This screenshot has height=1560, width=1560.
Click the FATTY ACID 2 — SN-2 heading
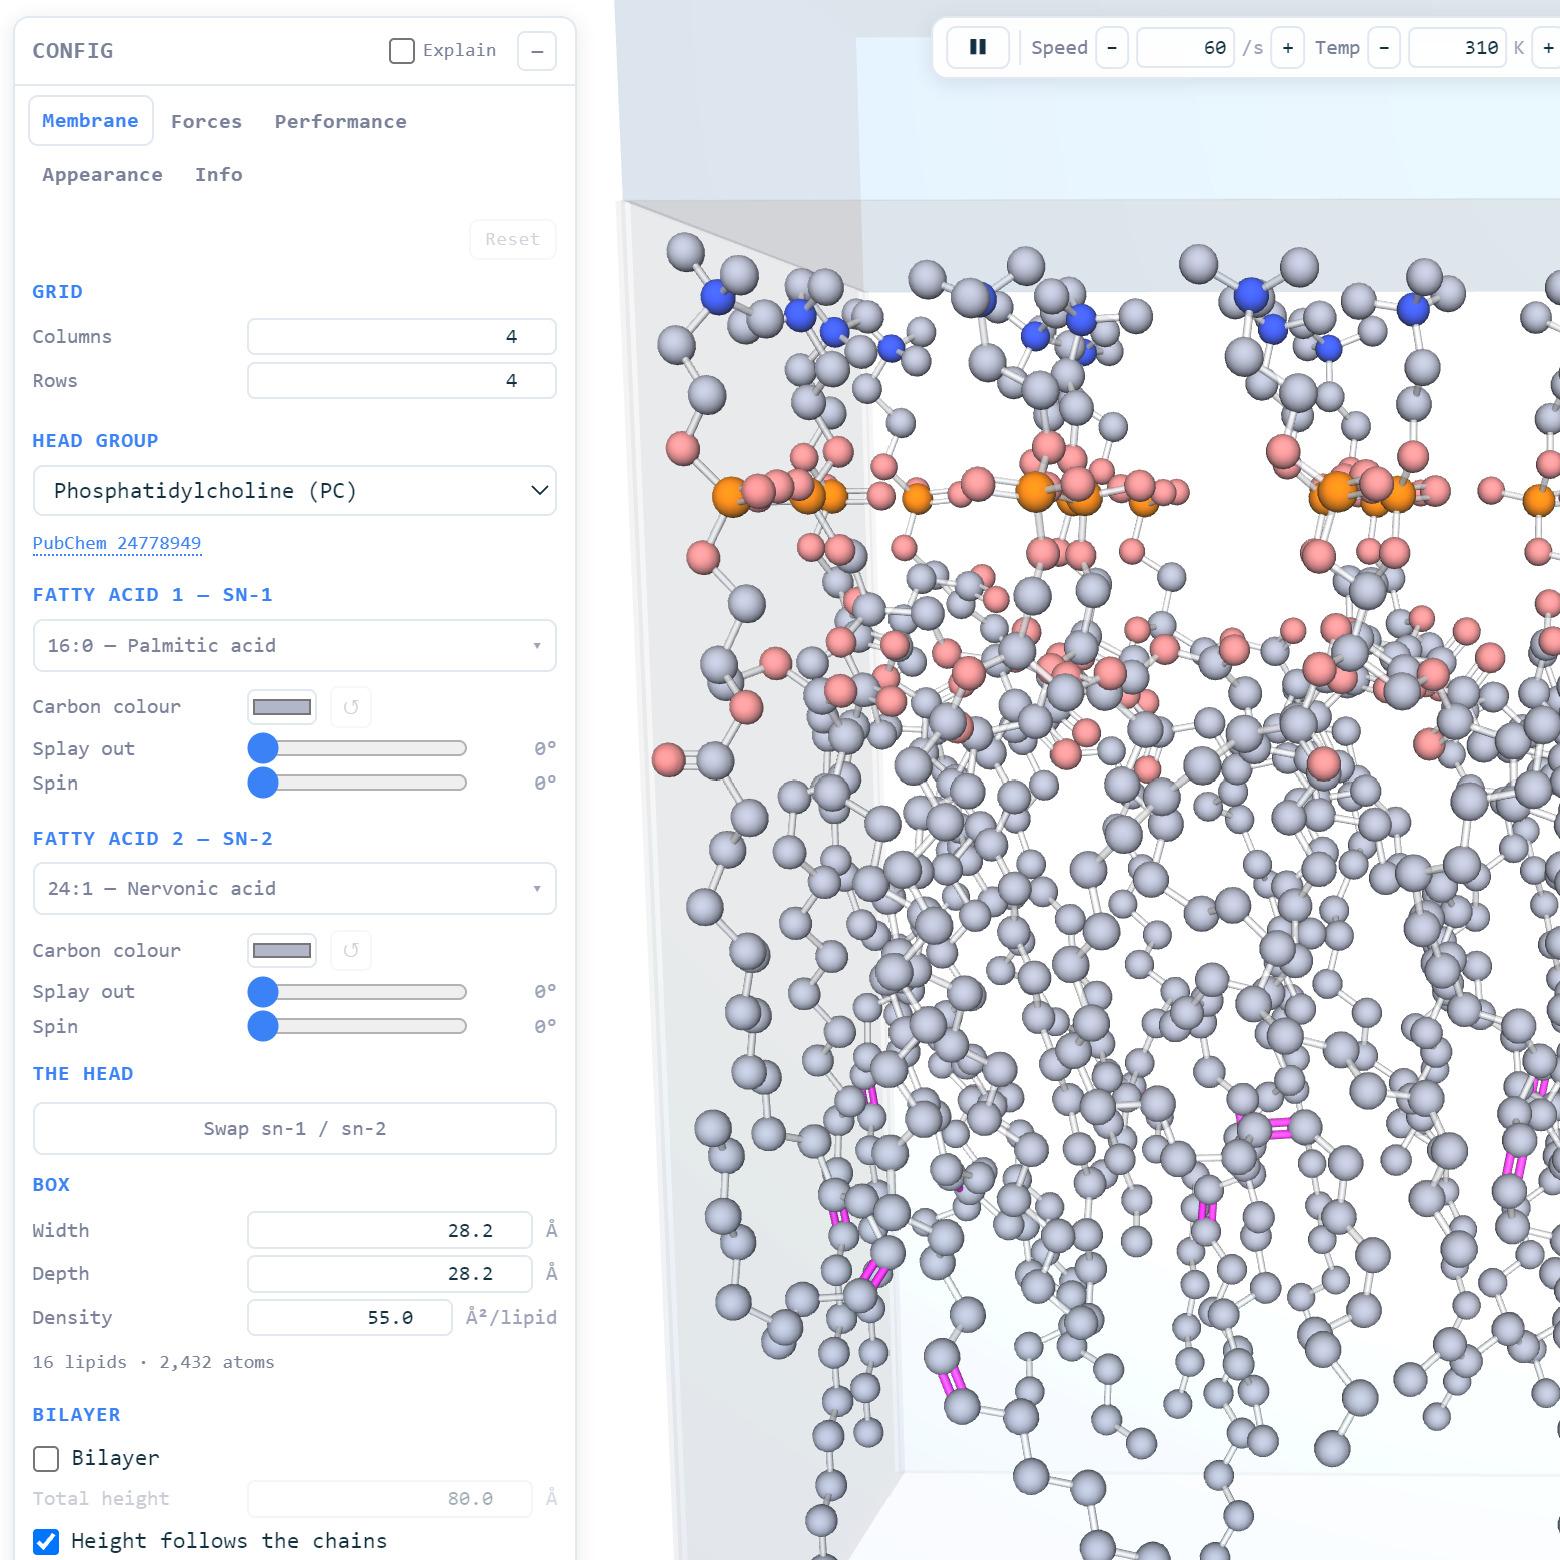[x=153, y=839]
